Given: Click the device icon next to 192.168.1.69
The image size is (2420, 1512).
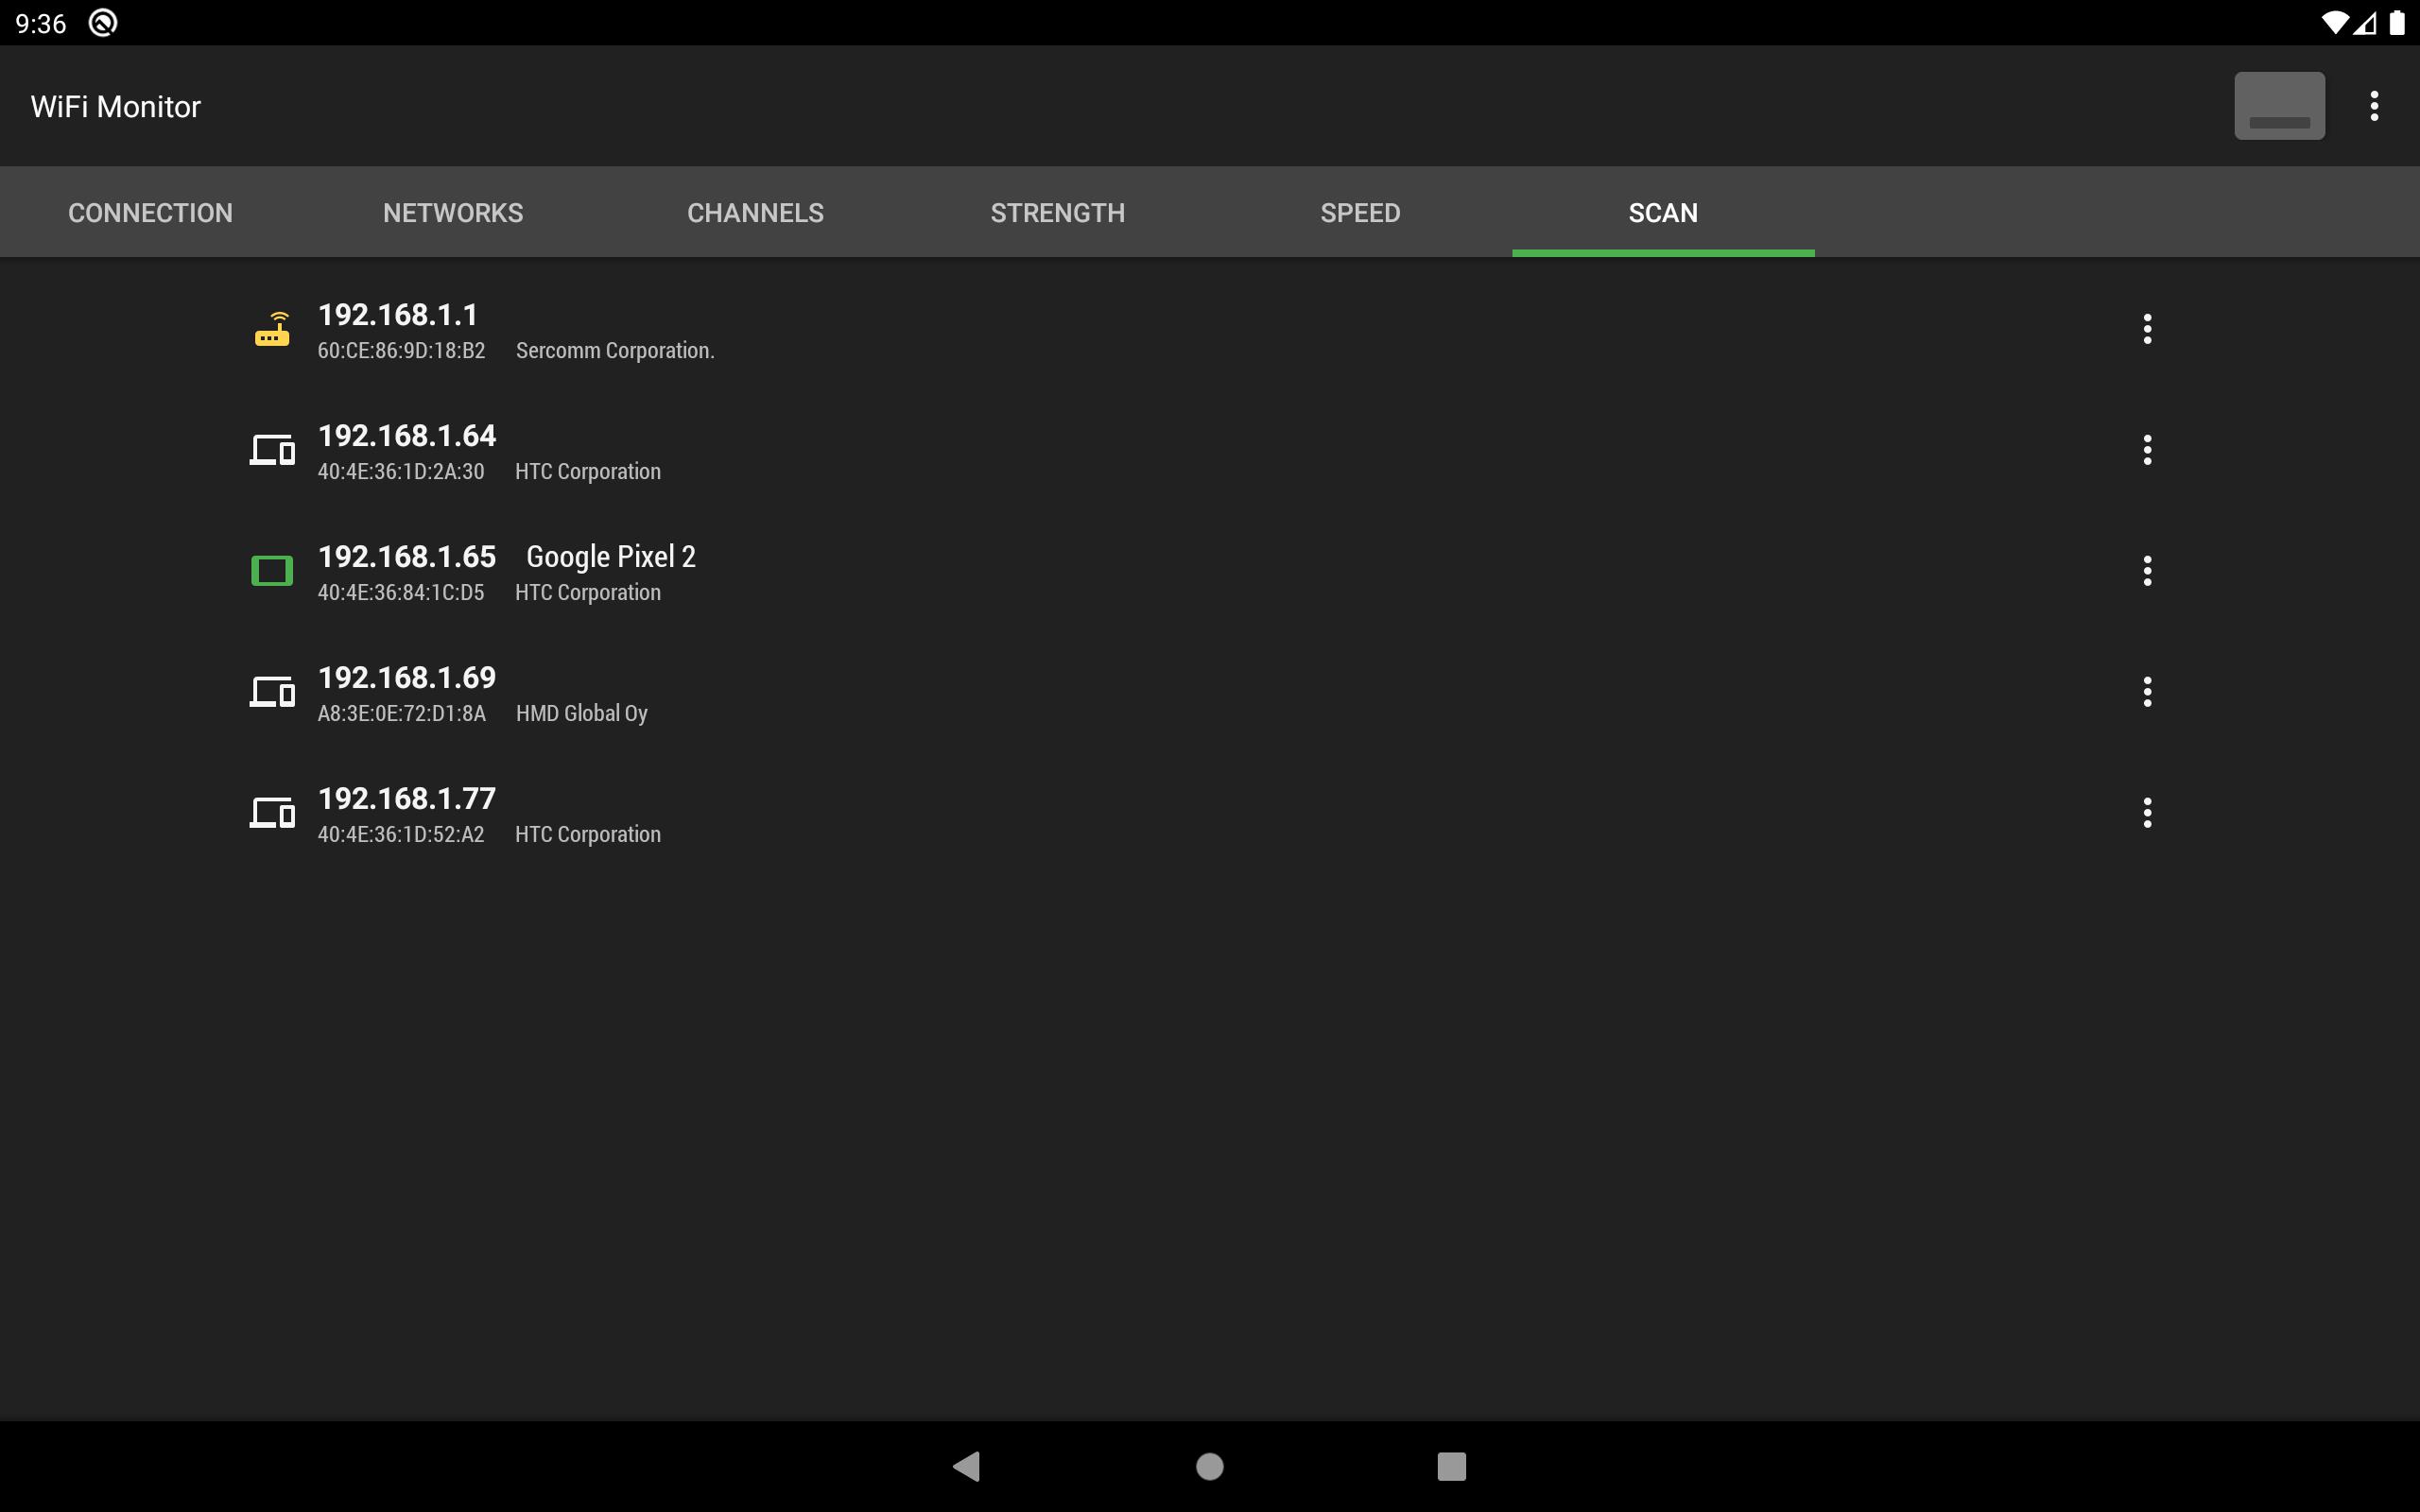Looking at the screenshot, I should tap(272, 692).
